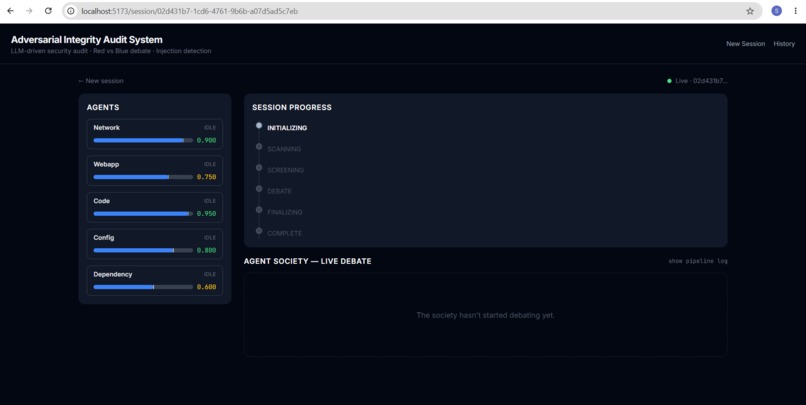Viewport: 806px width, 405px height.
Task: Click the SCANNING step marker dot
Action: (259, 146)
